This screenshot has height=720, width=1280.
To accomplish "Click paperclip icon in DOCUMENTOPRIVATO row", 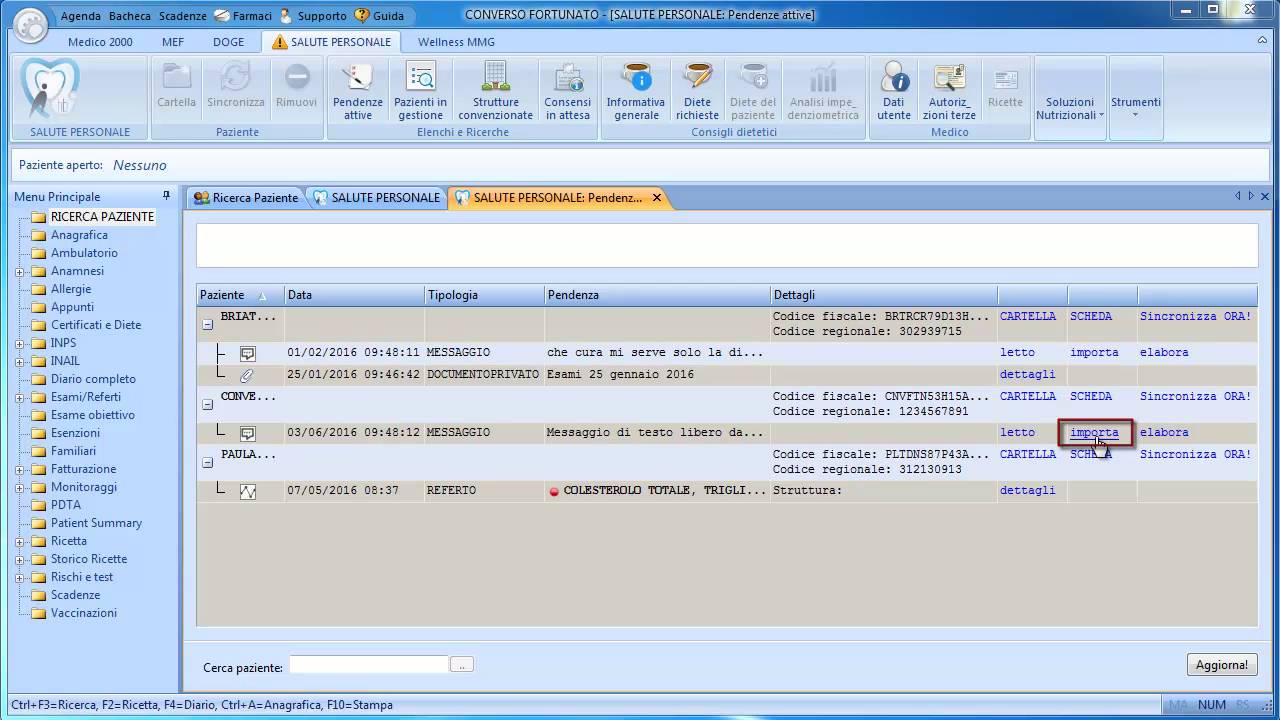I will point(248,375).
